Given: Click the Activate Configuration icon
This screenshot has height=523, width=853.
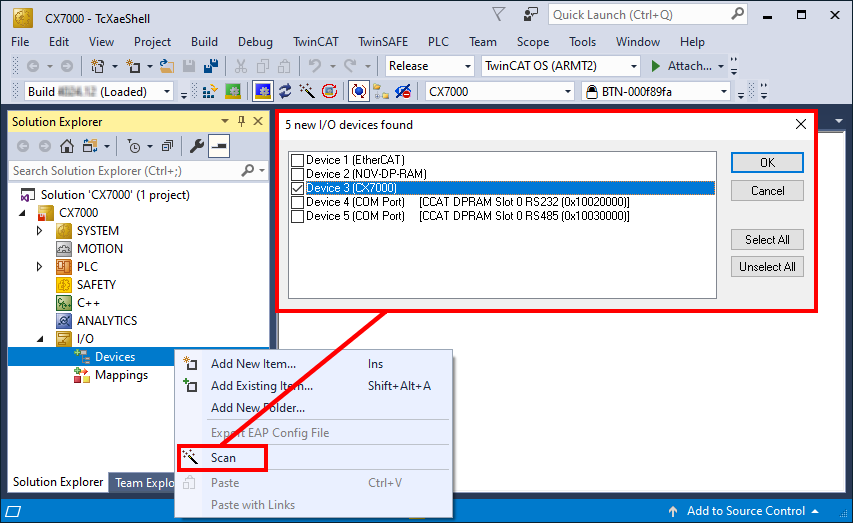Looking at the screenshot, I should 209,91.
